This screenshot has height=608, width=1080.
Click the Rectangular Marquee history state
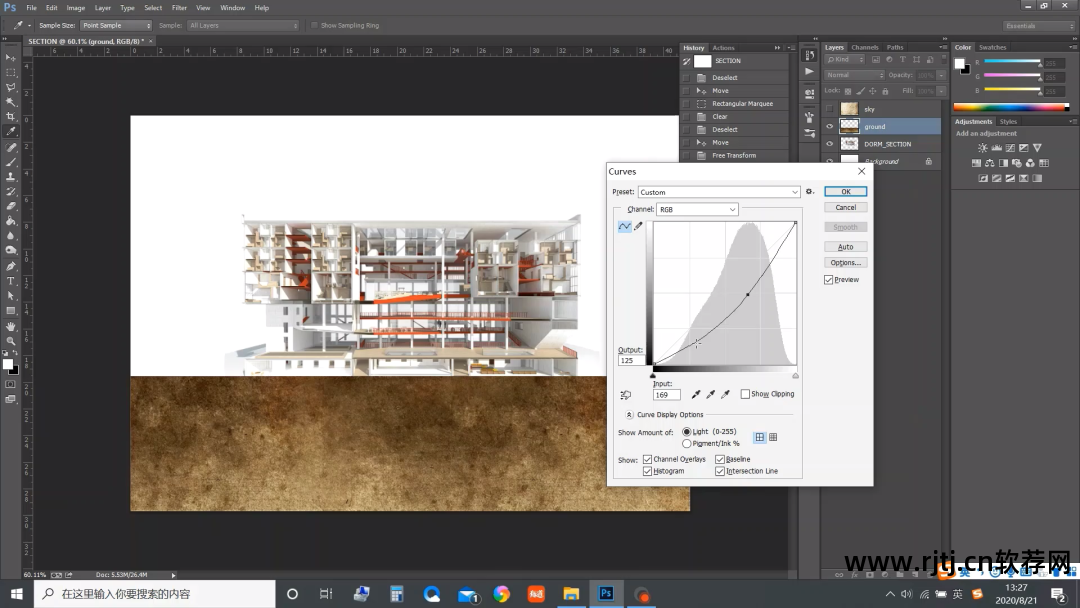pyautogui.click(x=734, y=103)
